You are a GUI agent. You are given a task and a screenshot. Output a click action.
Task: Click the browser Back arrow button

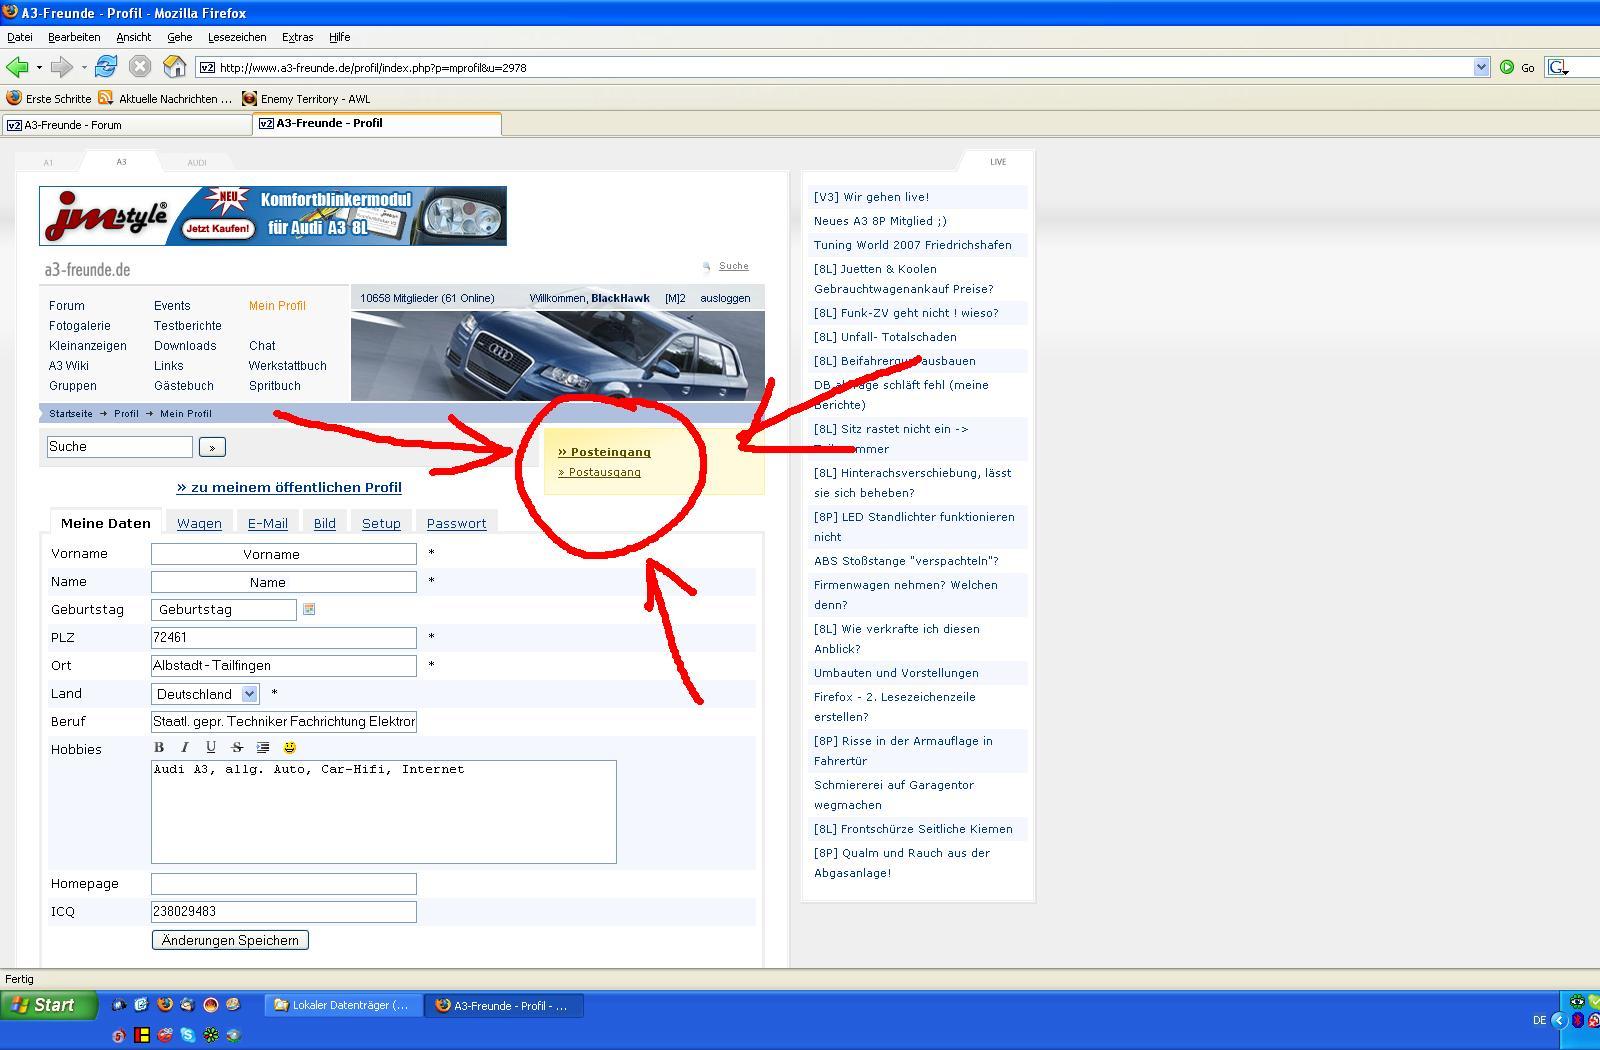[x=17, y=67]
